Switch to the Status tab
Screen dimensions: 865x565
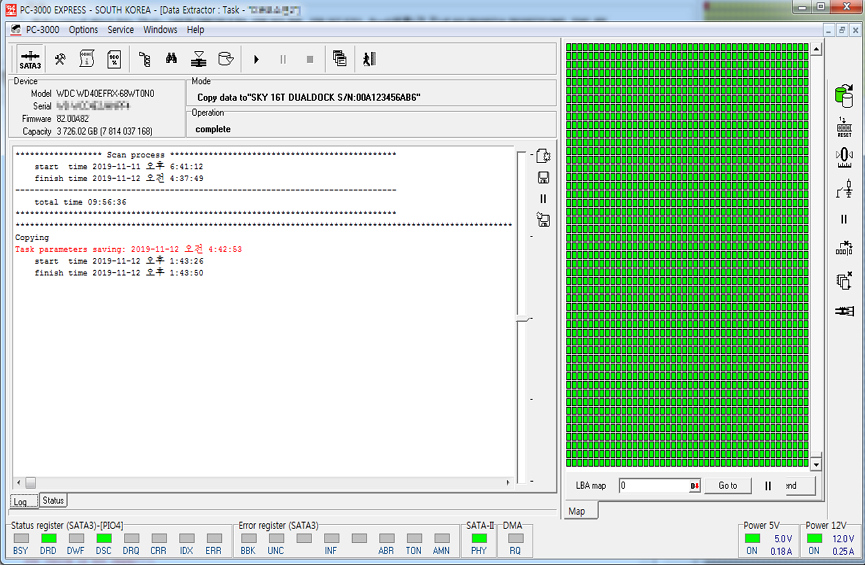click(53, 500)
